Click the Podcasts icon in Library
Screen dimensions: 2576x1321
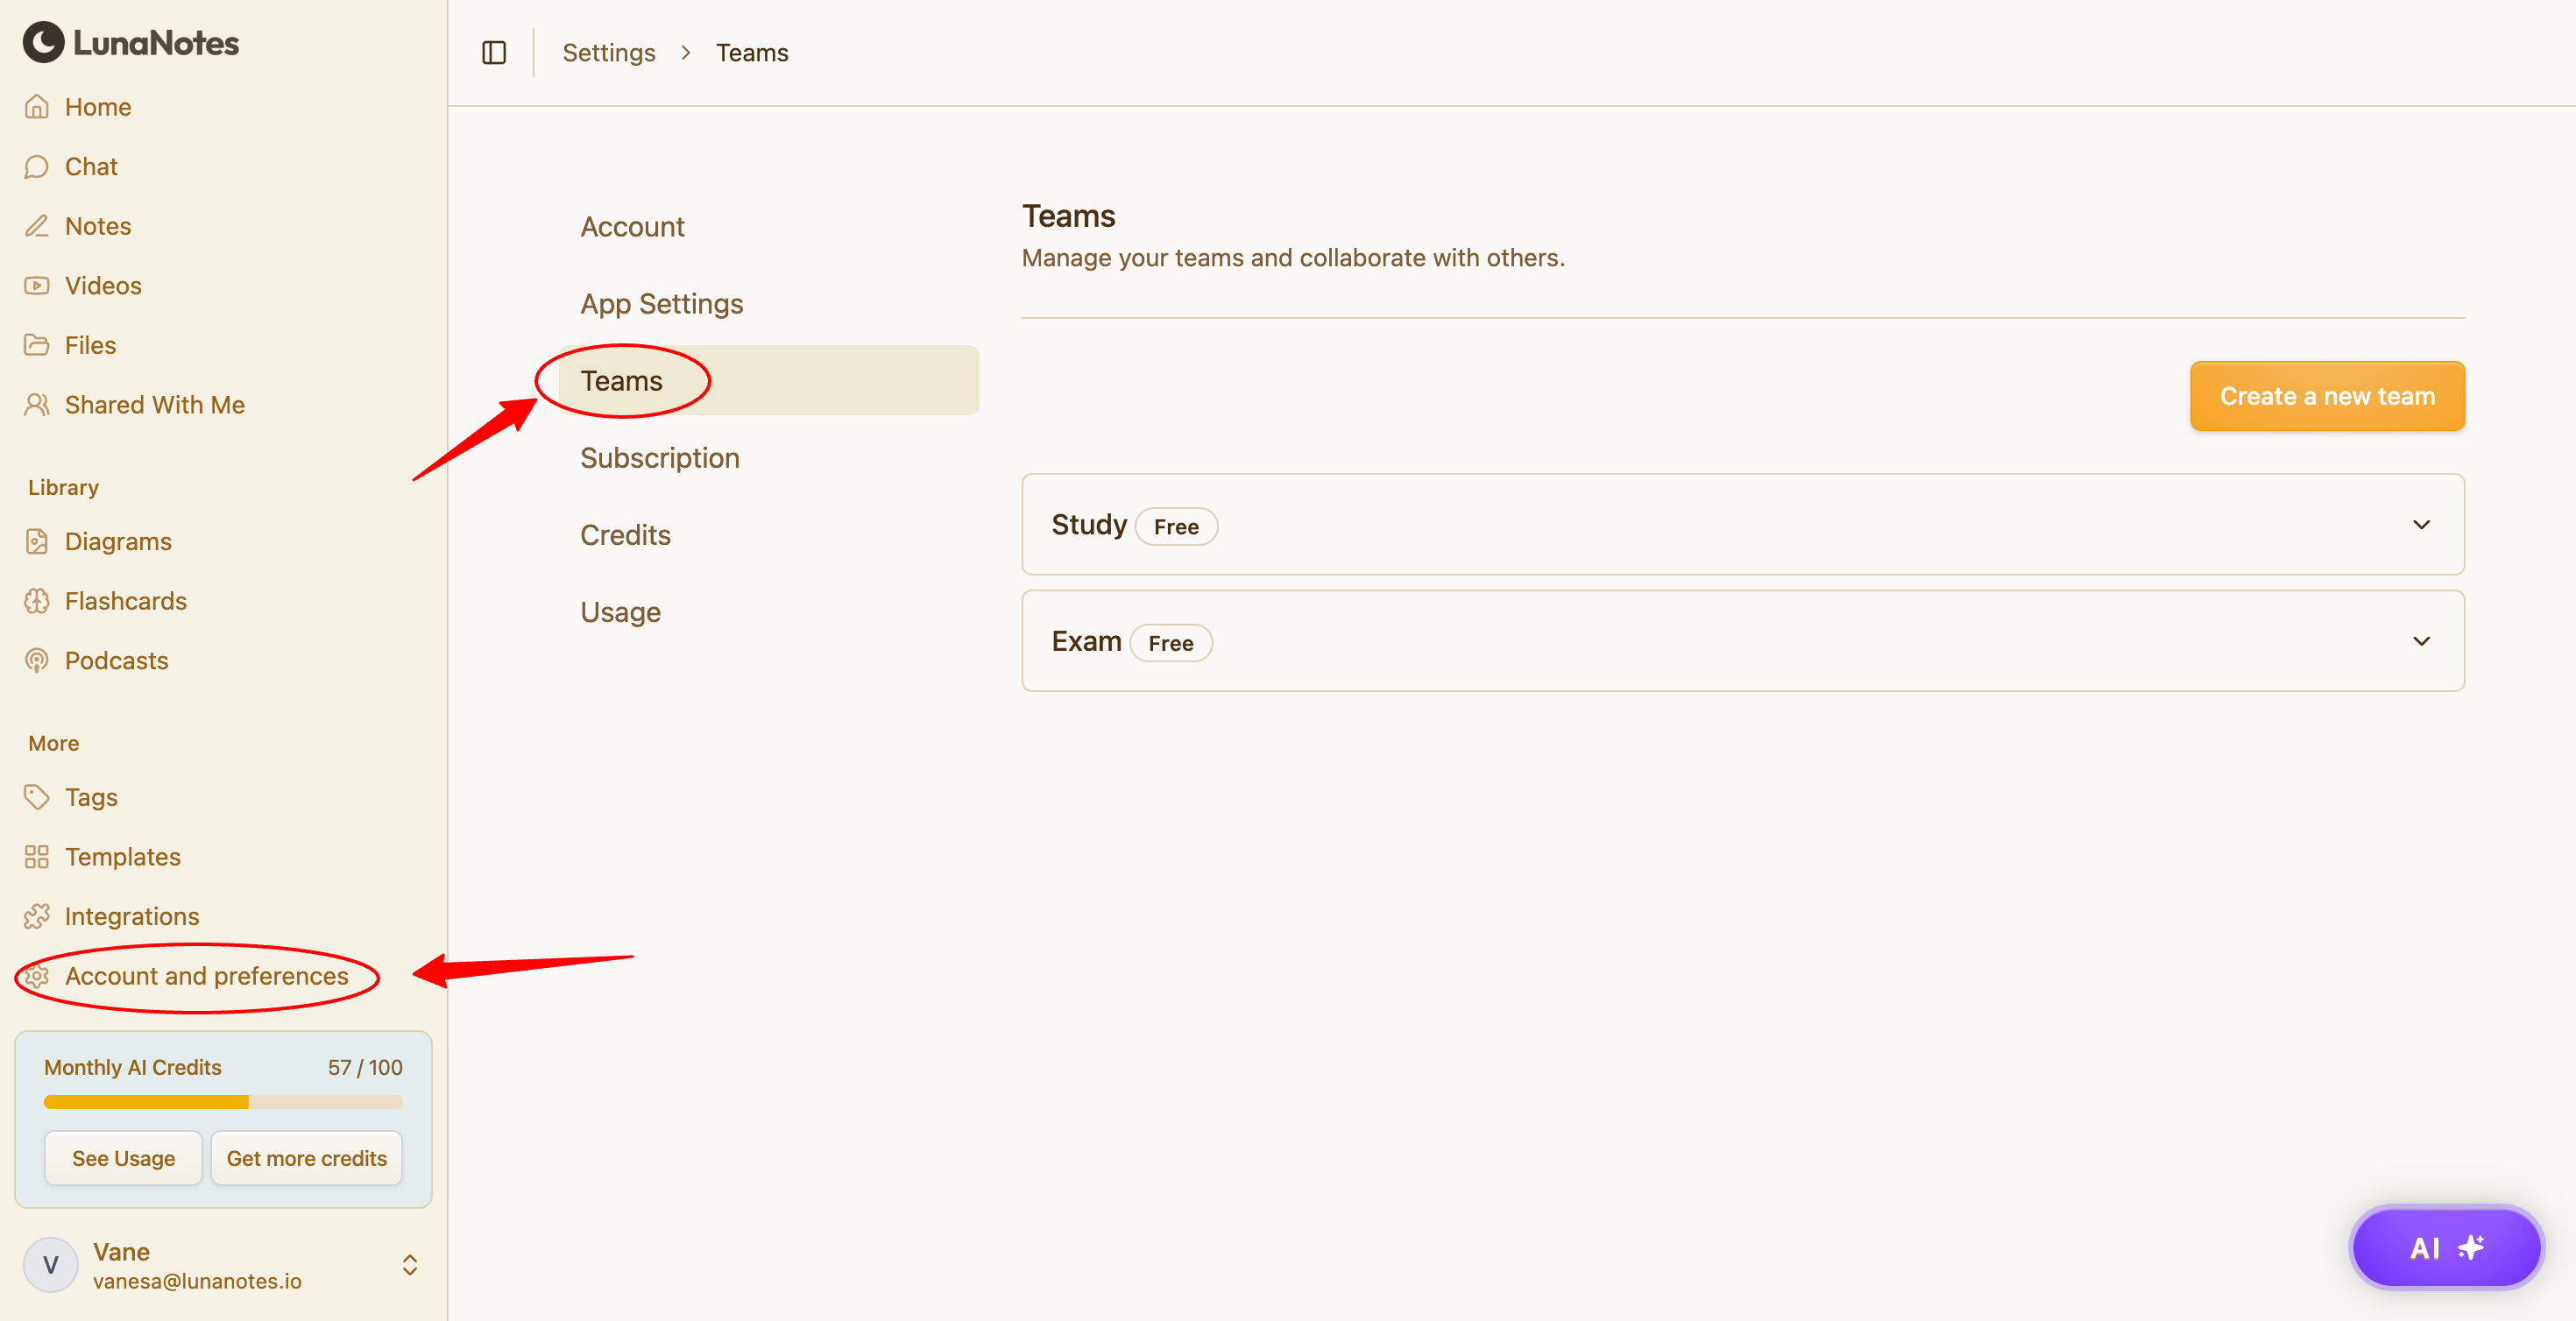[x=37, y=661]
